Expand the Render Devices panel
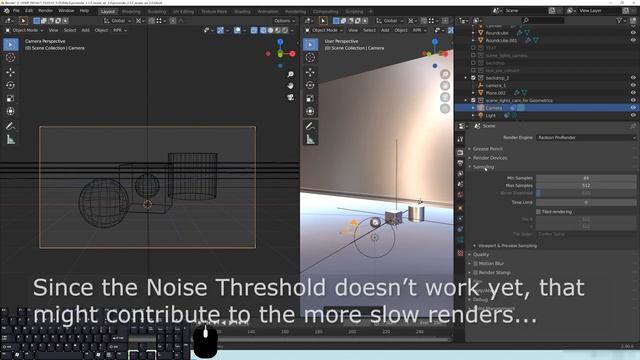The width and height of the screenshot is (640, 360). (489, 158)
